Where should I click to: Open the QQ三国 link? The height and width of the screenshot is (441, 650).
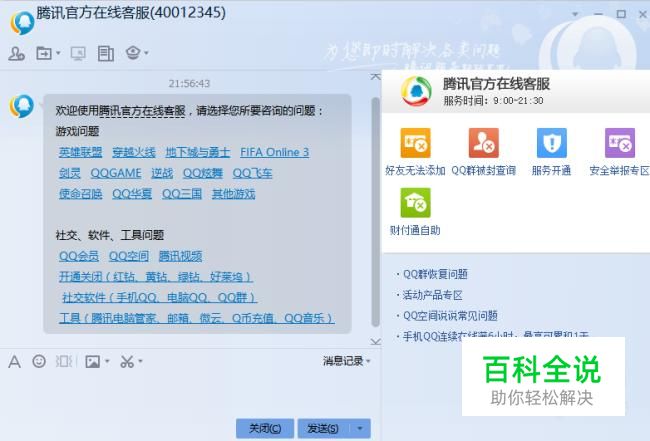point(182,194)
